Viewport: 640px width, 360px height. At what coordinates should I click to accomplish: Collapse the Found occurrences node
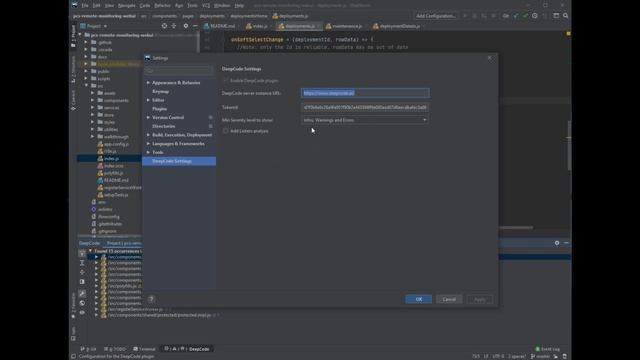pos(91,251)
